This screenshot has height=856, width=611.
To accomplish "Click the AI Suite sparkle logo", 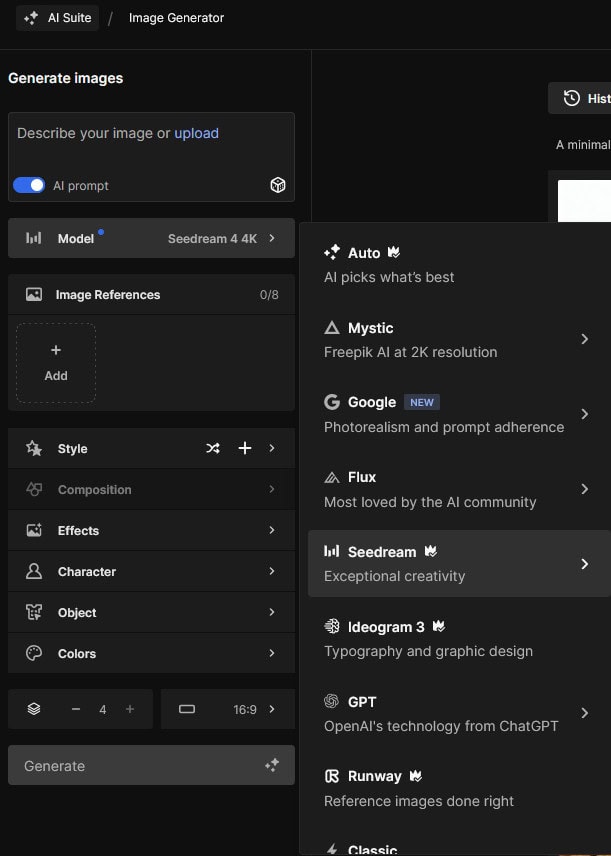I will 31,18.
